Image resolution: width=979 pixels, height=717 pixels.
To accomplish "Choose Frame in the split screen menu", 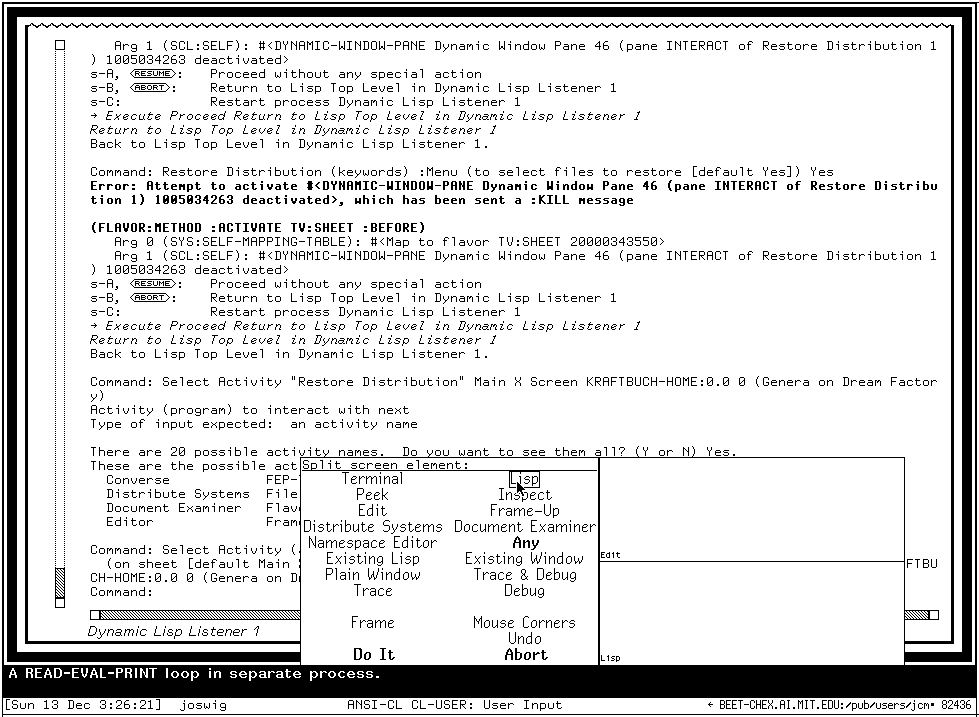I will [373, 623].
